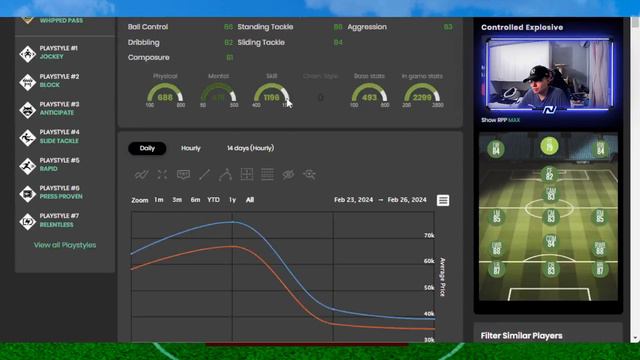Viewport: 640px width, 360px height.
Task: Set chart zoom to 3m
Action: pyautogui.click(x=177, y=200)
